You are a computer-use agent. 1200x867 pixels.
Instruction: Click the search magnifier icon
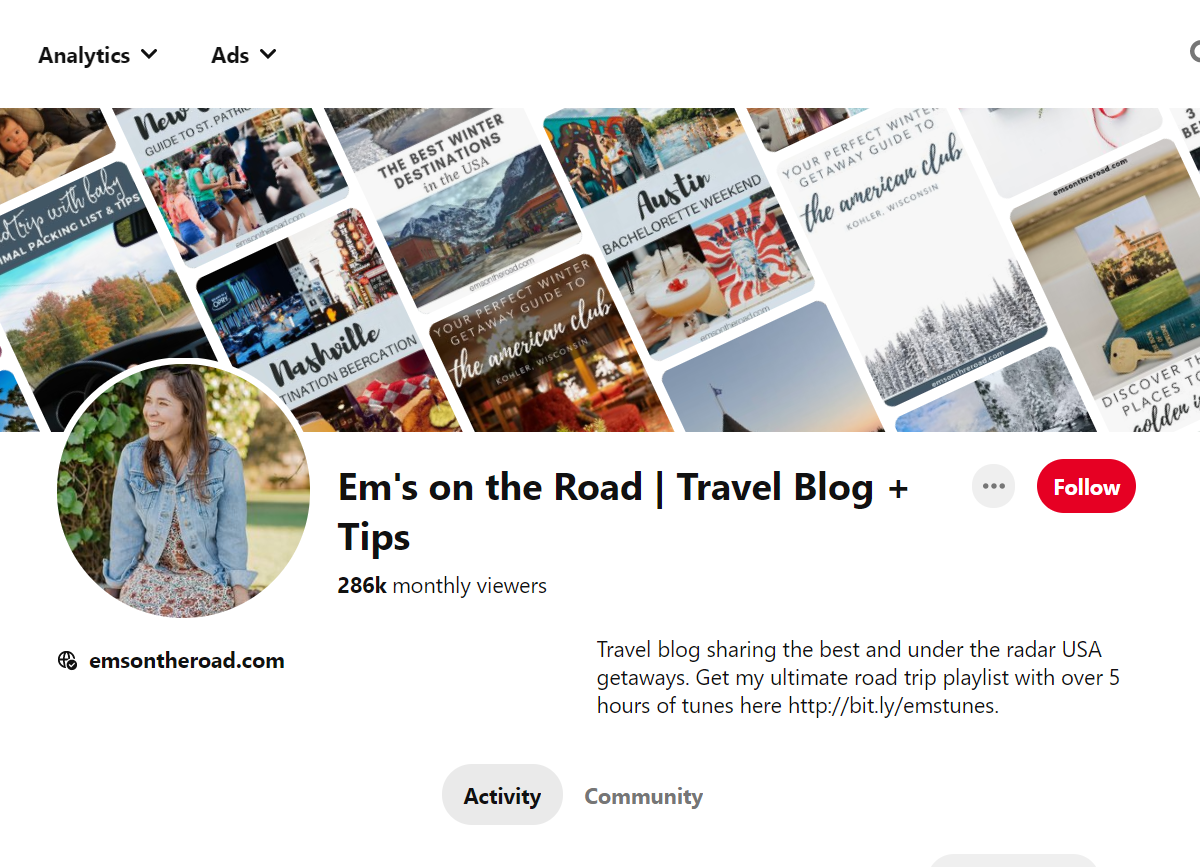point(1195,52)
